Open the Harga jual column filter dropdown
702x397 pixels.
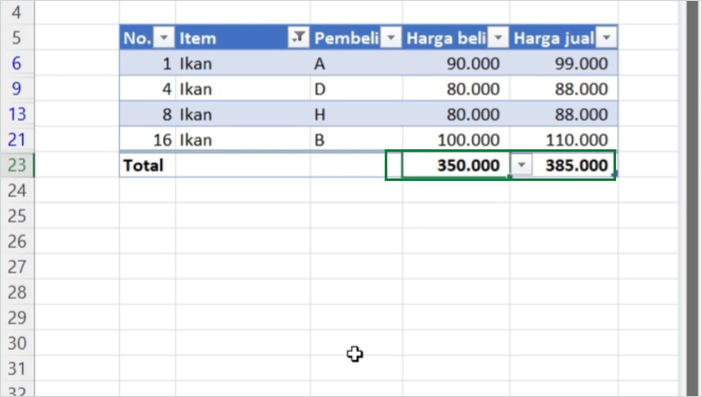coord(606,38)
